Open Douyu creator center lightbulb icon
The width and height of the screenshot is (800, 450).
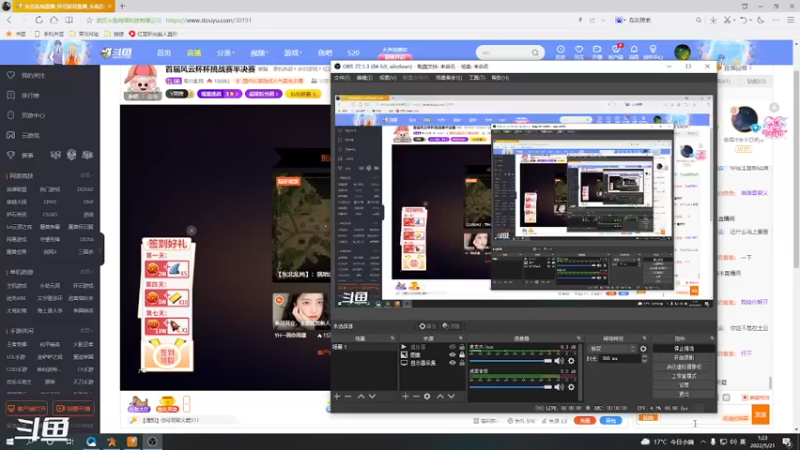(653, 51)
